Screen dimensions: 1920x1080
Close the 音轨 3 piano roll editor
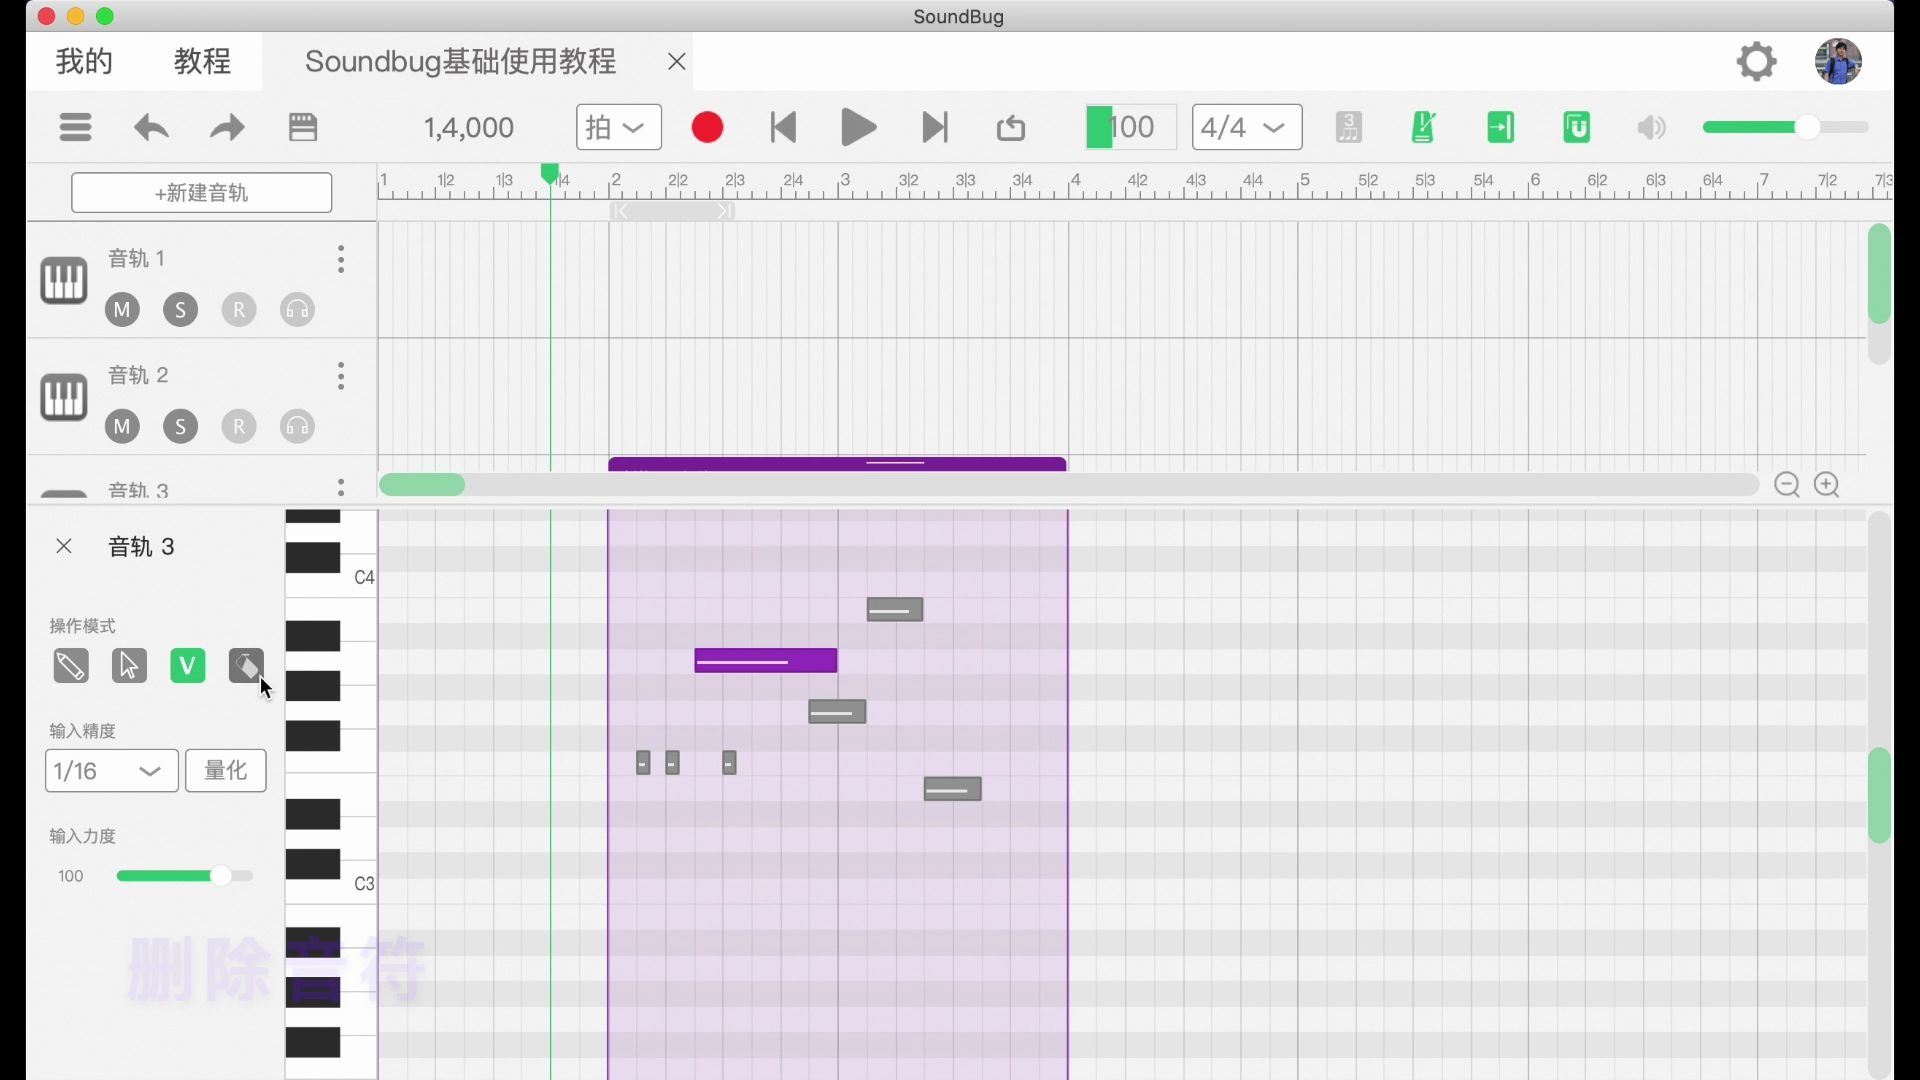click(x=64, y=546)
